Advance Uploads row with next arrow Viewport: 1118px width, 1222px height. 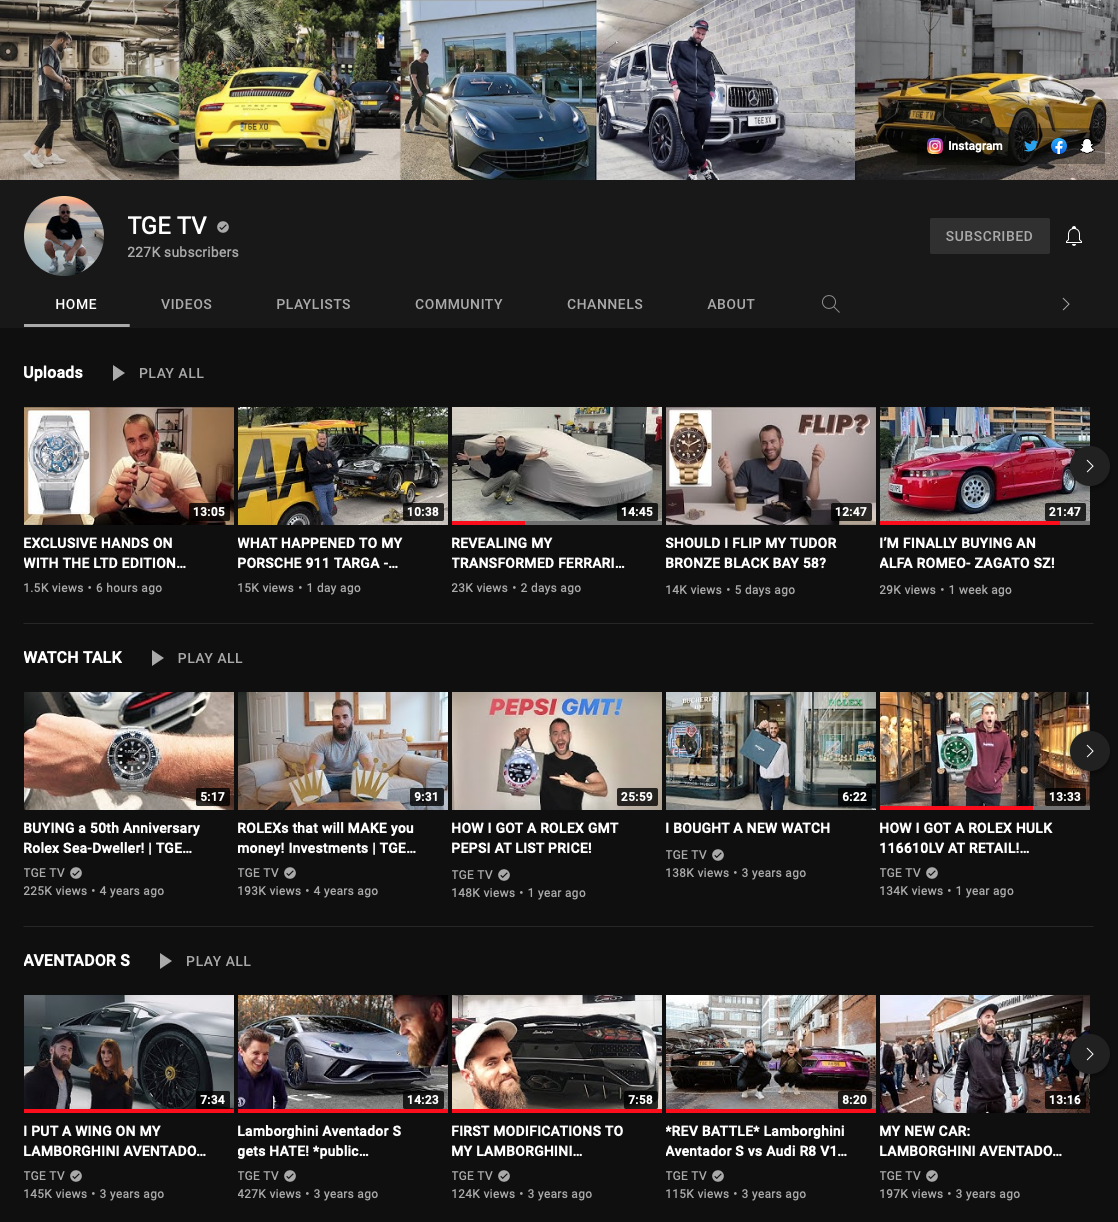[x=1090, y=466]
